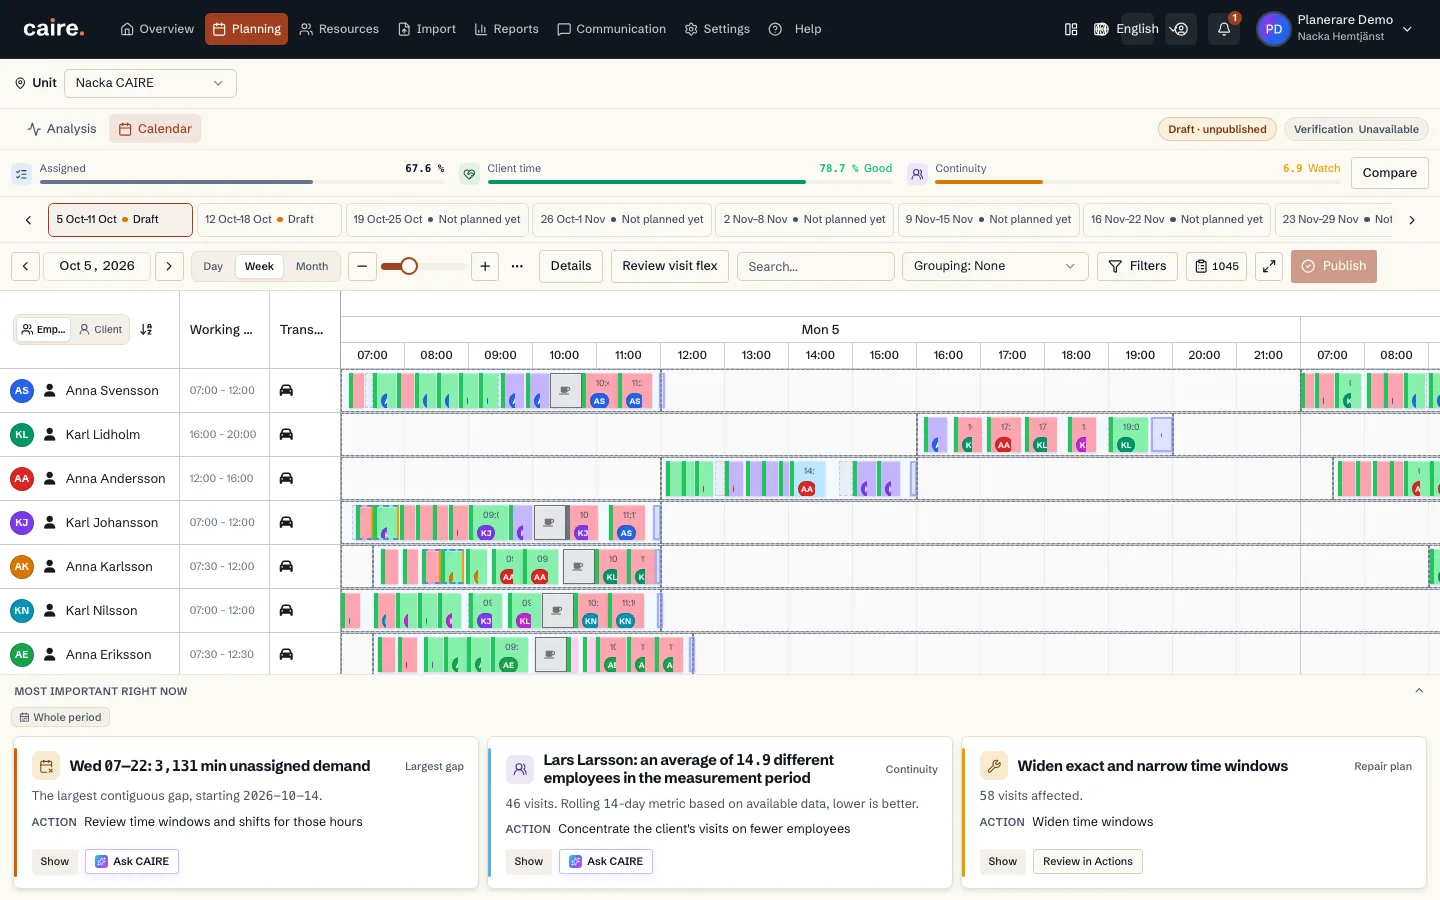Select Day view
1440x900 pixels.
pos(213,266)
